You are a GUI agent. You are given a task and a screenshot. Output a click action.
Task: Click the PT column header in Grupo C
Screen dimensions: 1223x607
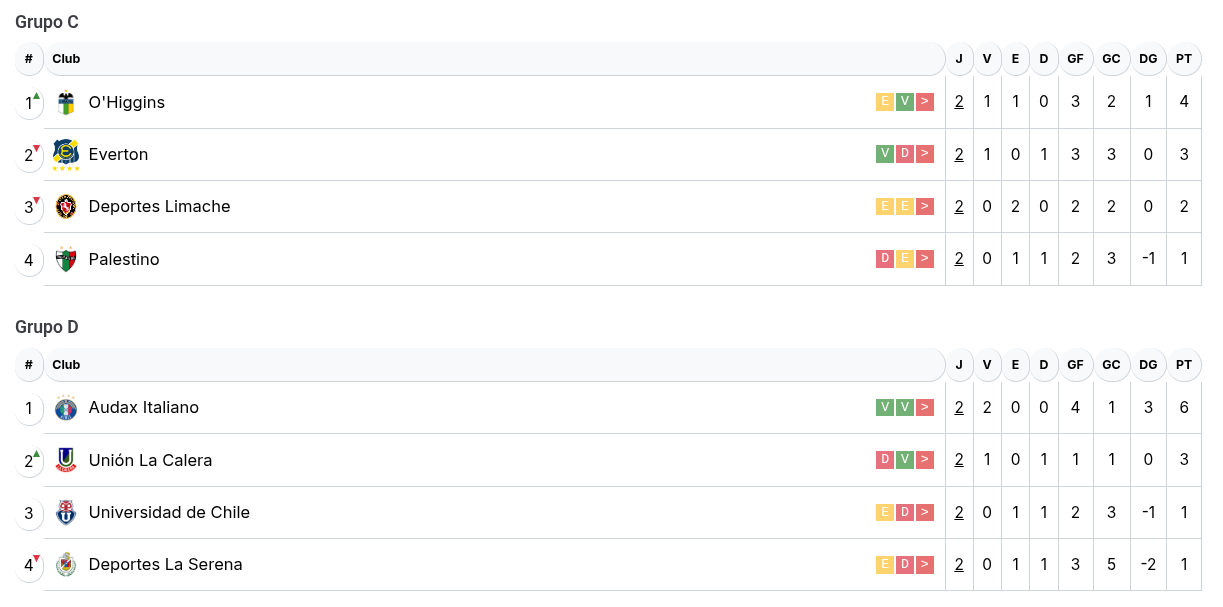tap(1184, 59)
